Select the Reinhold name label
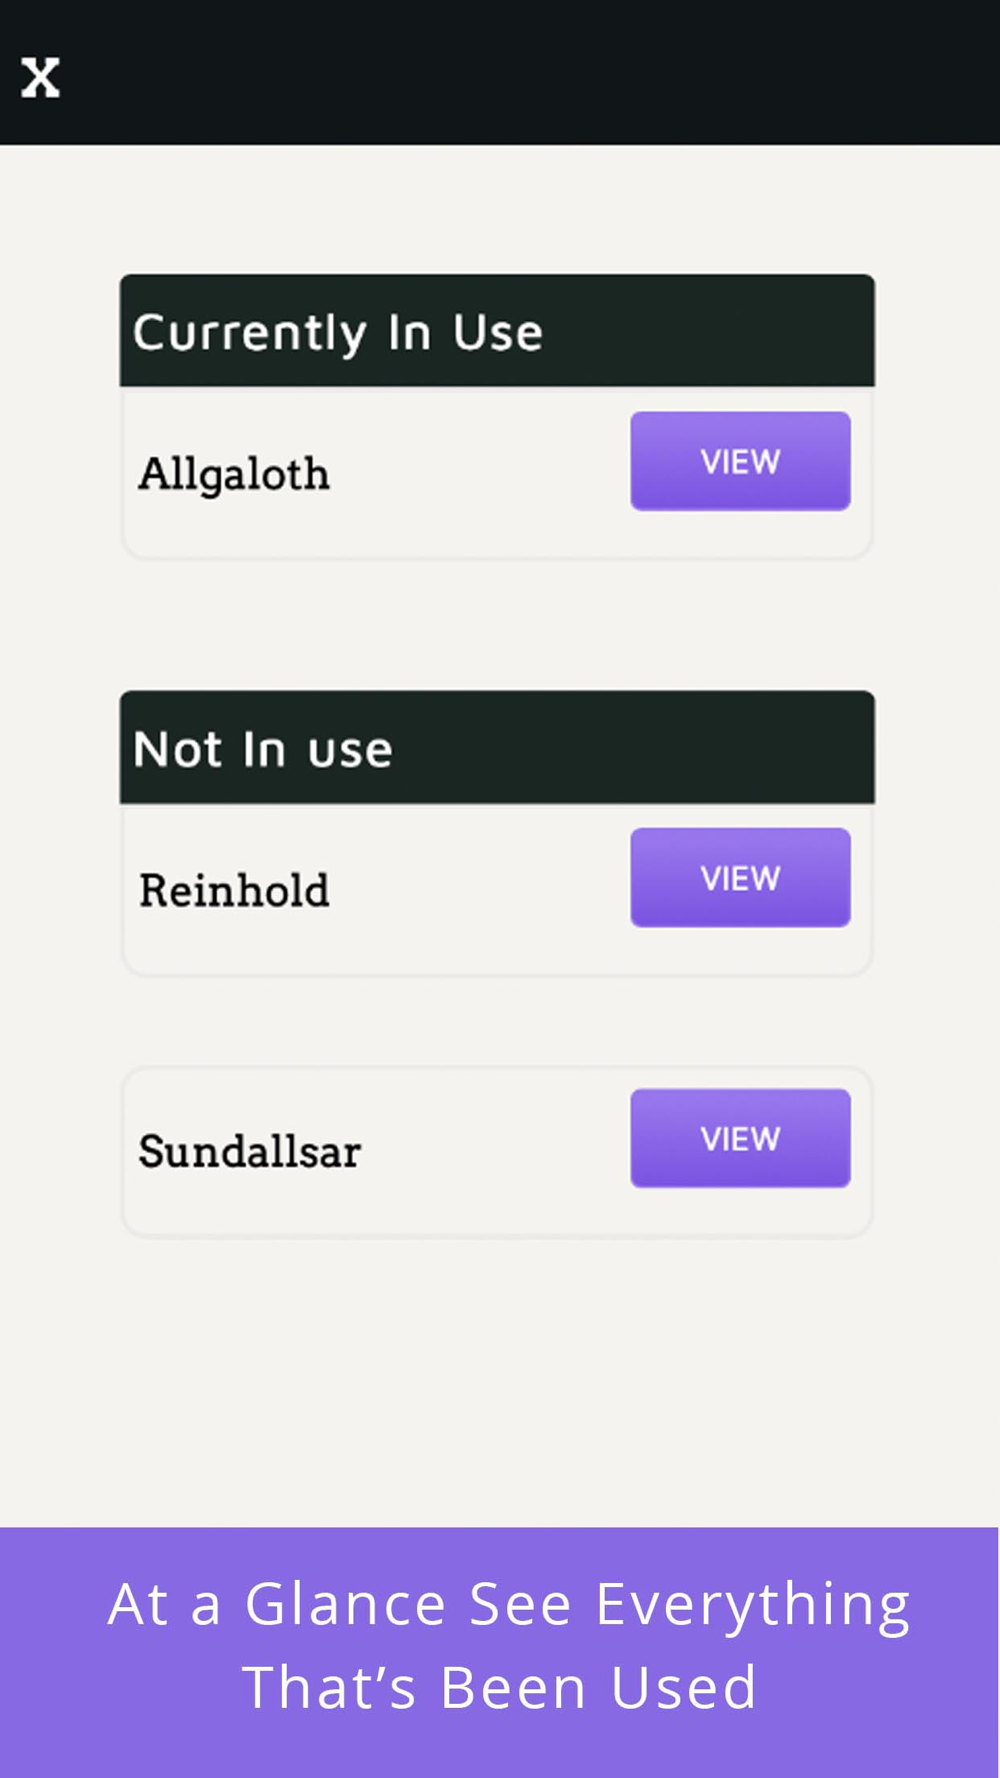This screenshot has width=1000, height=1778. tap(234, 890)
